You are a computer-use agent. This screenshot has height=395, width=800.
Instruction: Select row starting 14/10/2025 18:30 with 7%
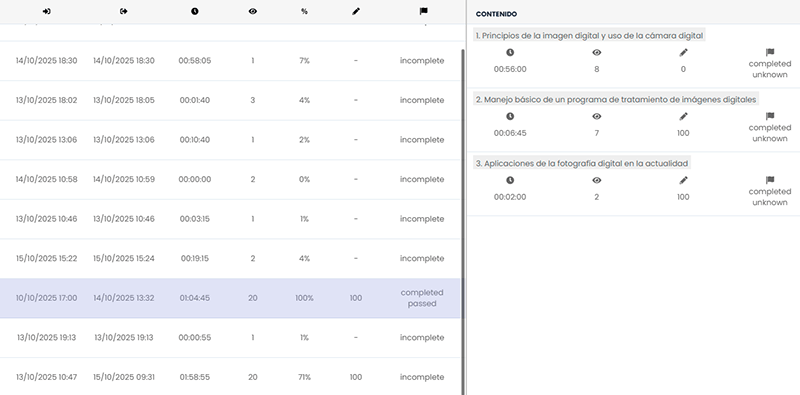230,61
